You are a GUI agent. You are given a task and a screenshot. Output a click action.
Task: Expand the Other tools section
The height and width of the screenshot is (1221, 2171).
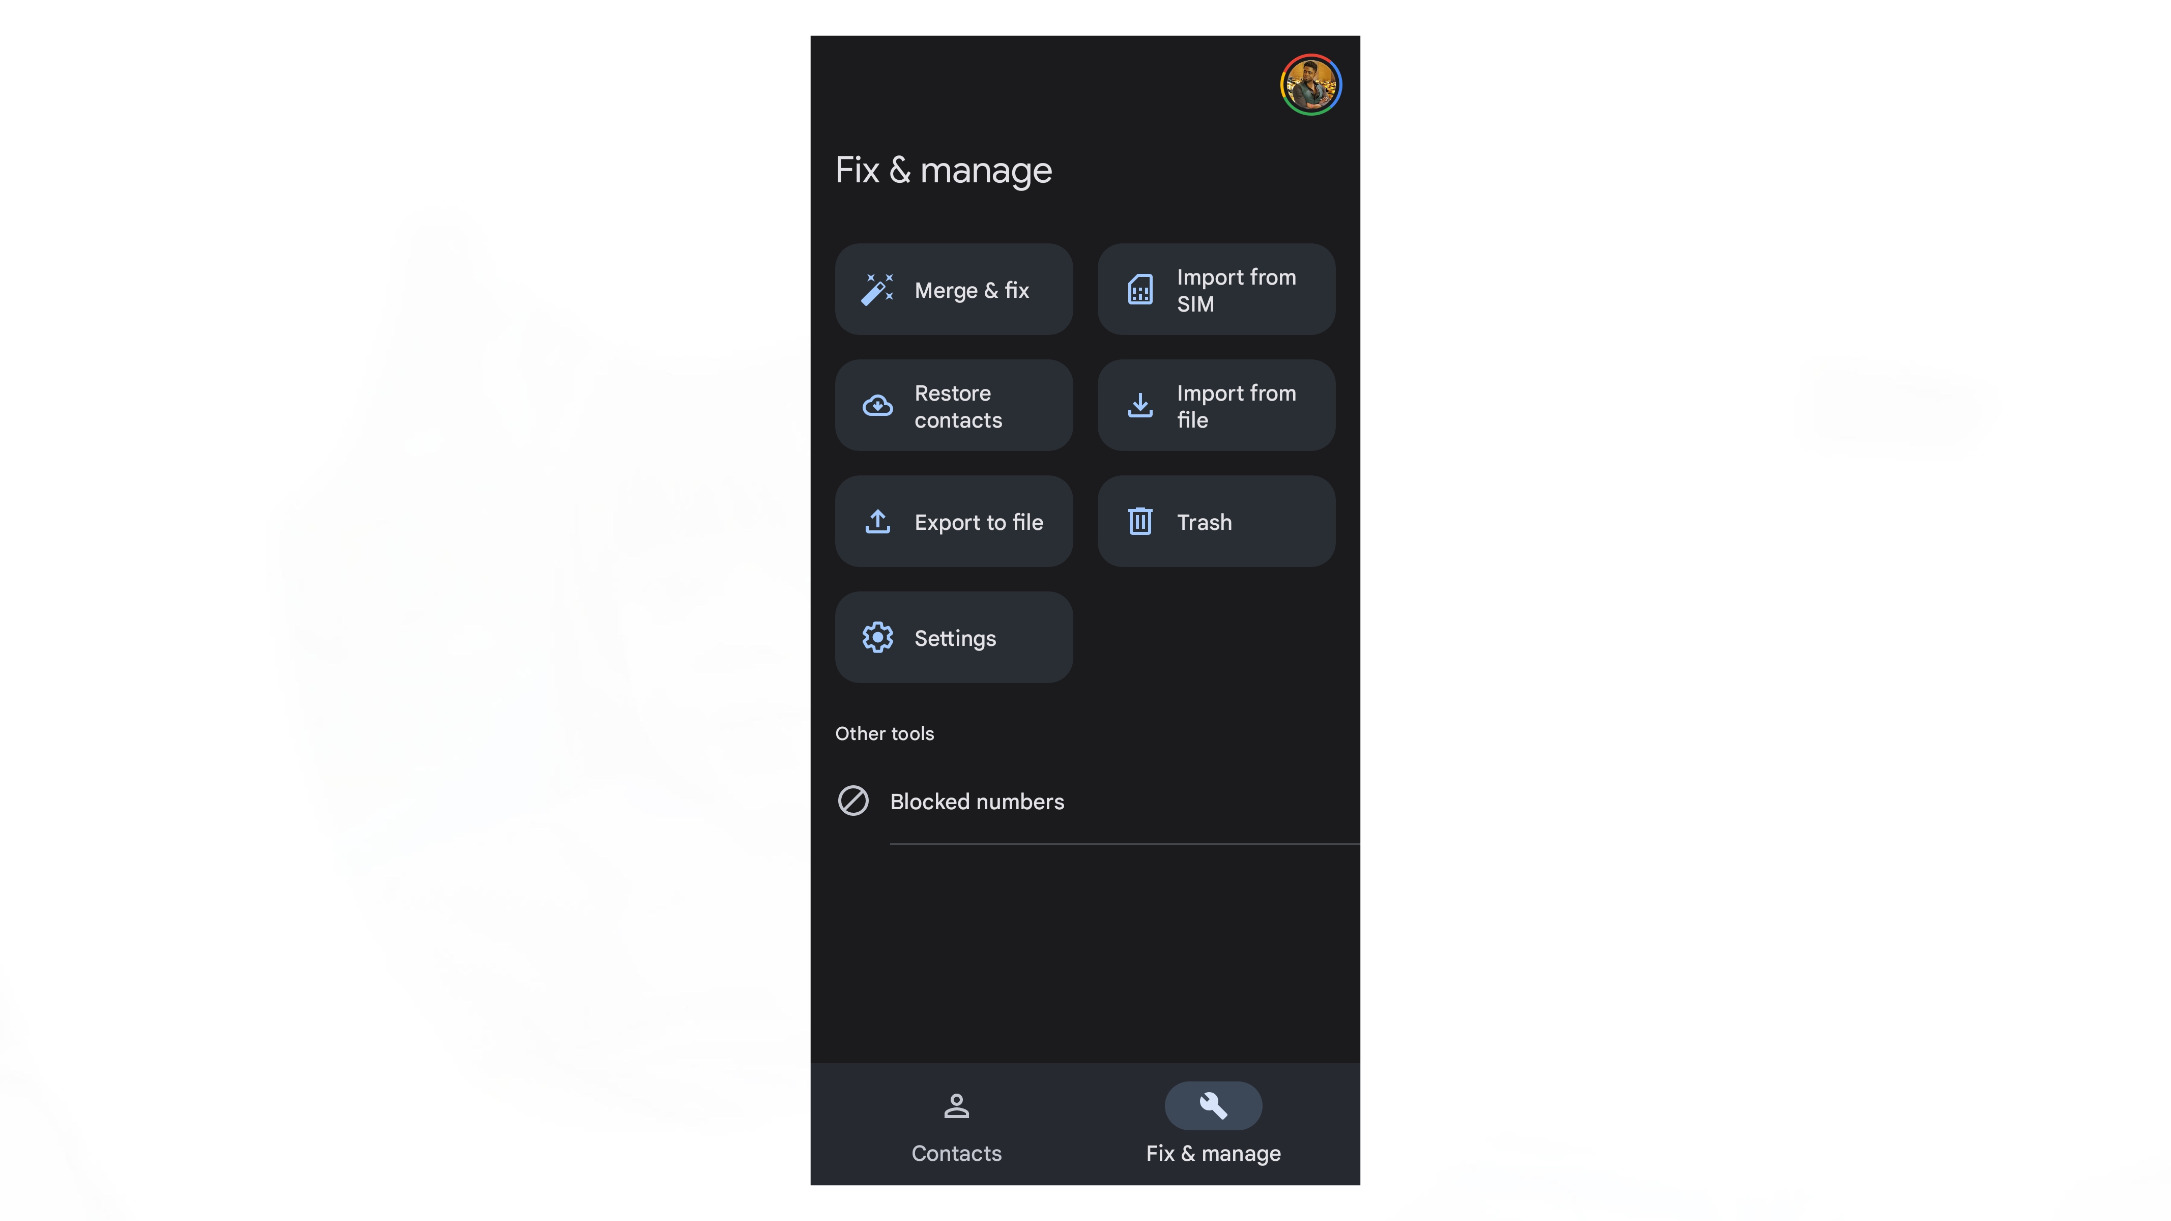click(884, 733)
